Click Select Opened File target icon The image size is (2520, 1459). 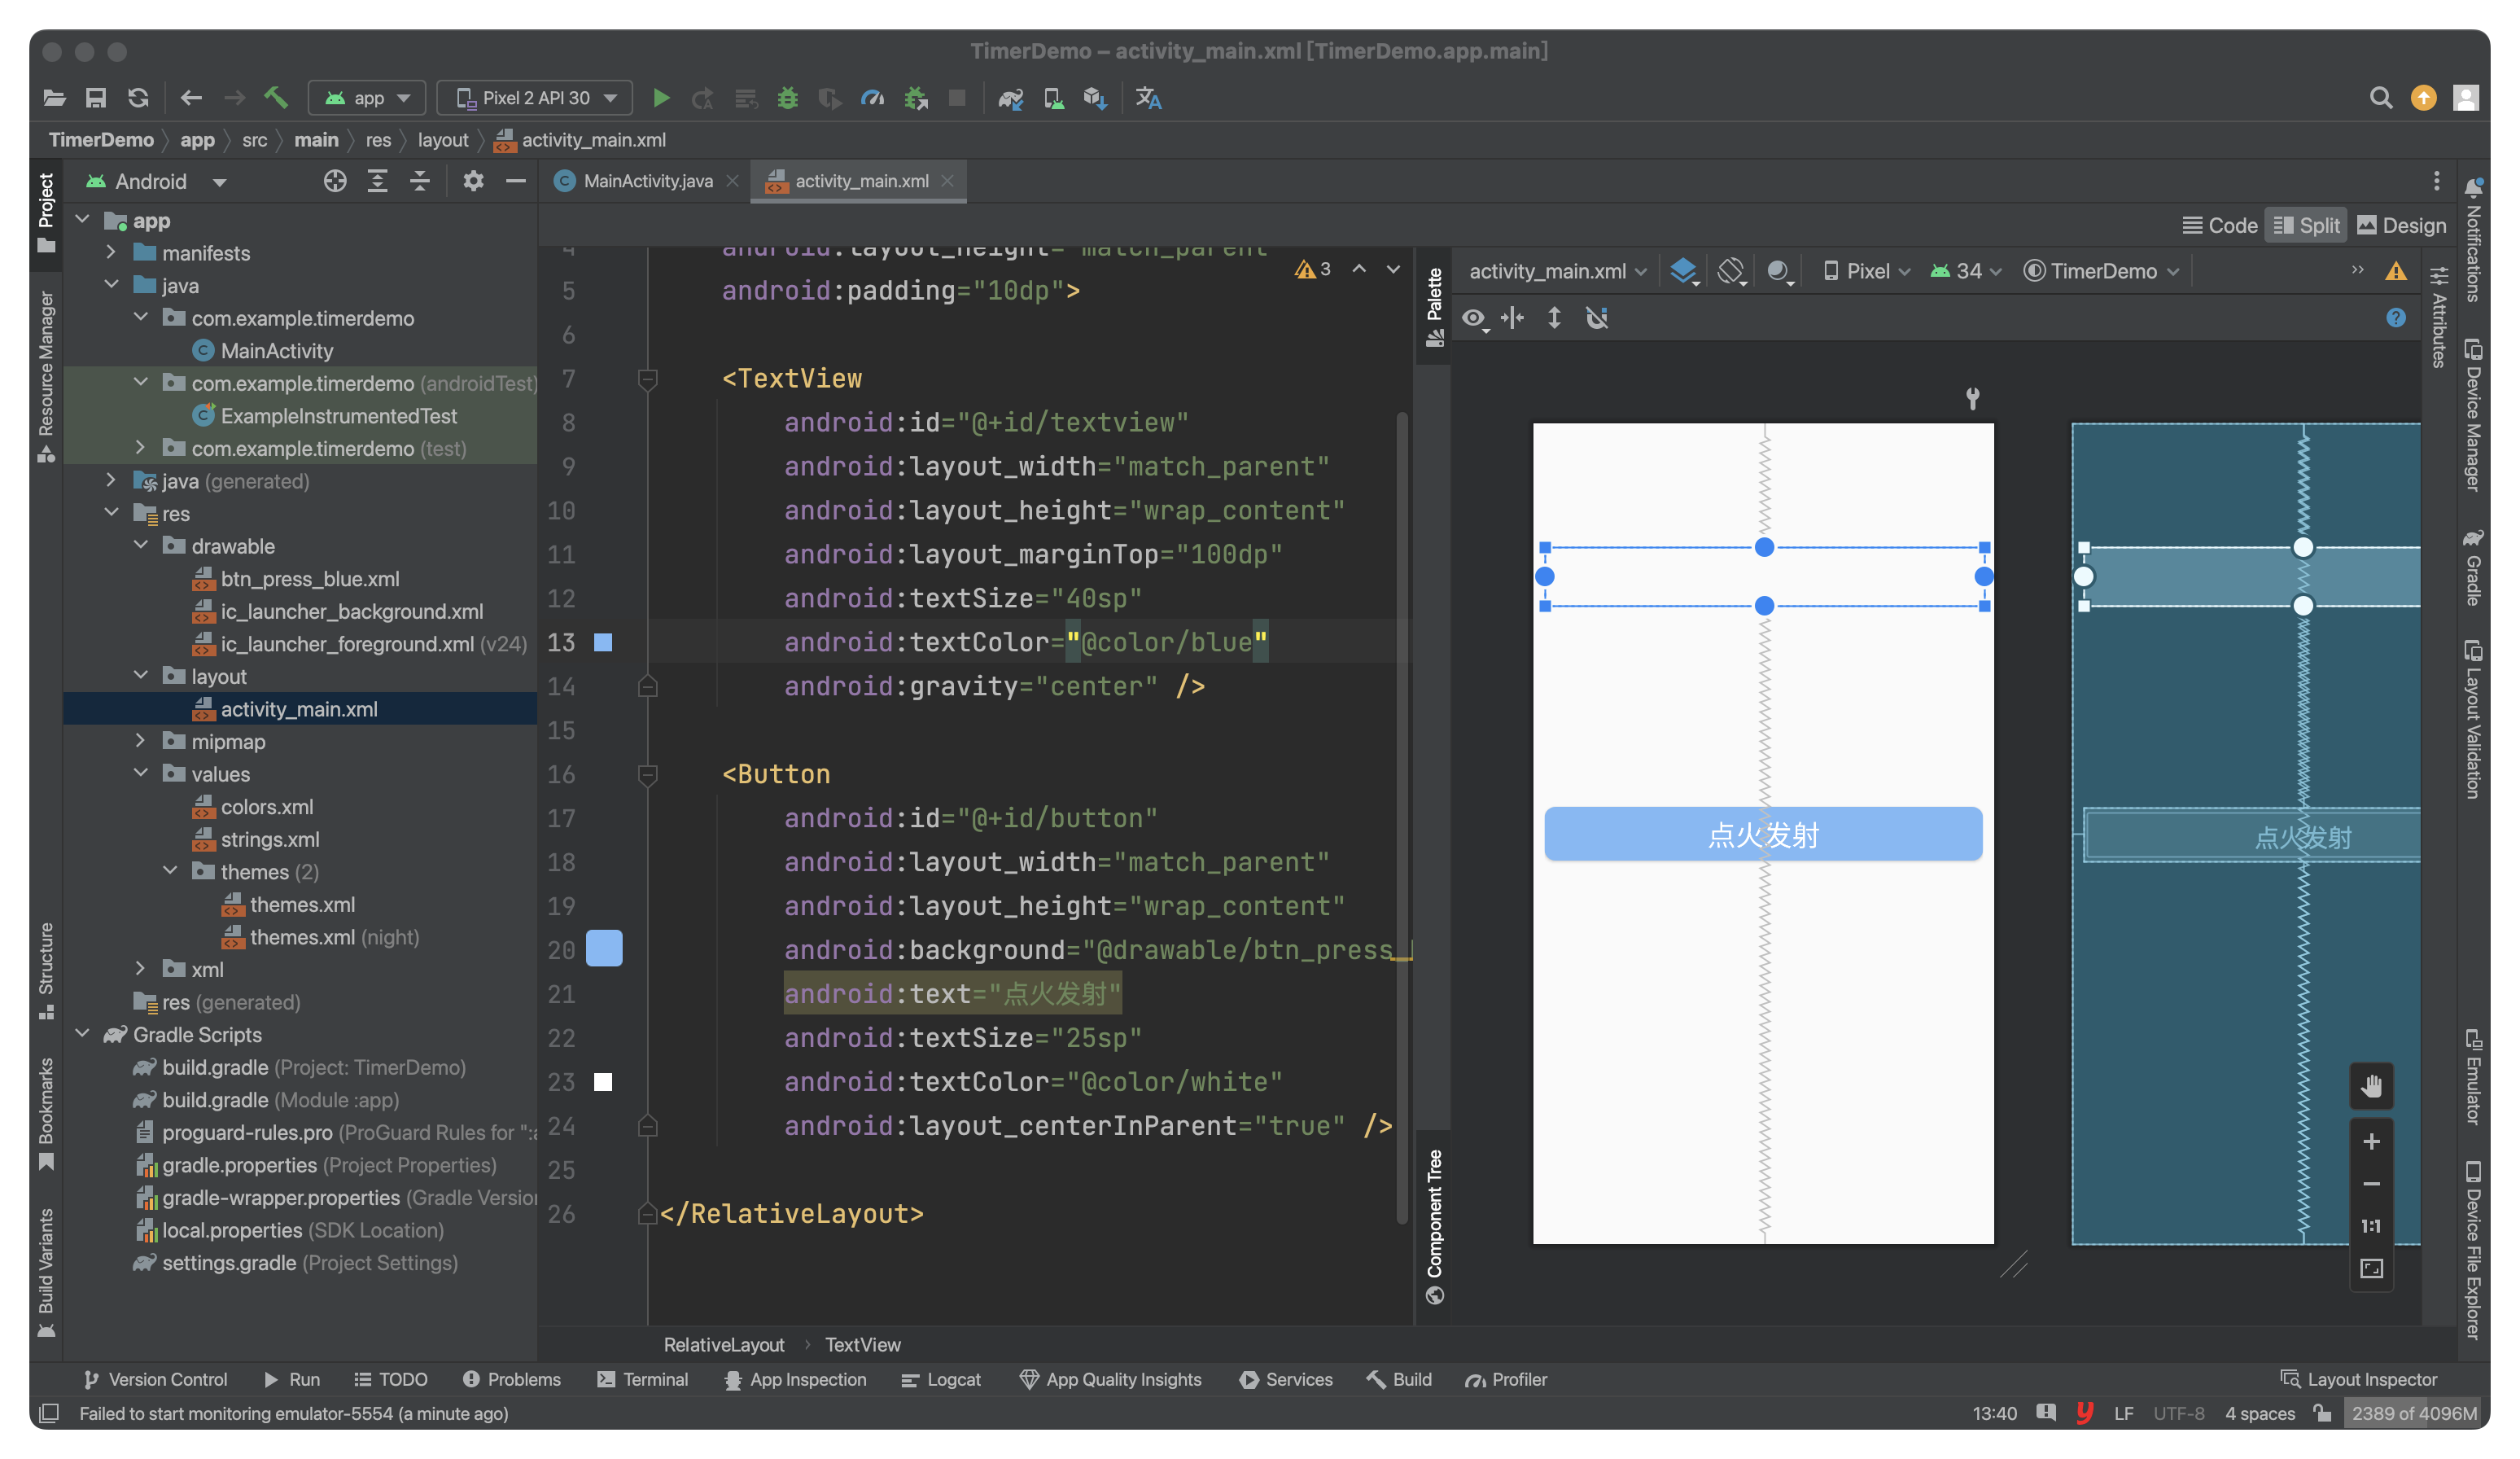[335, 181]
